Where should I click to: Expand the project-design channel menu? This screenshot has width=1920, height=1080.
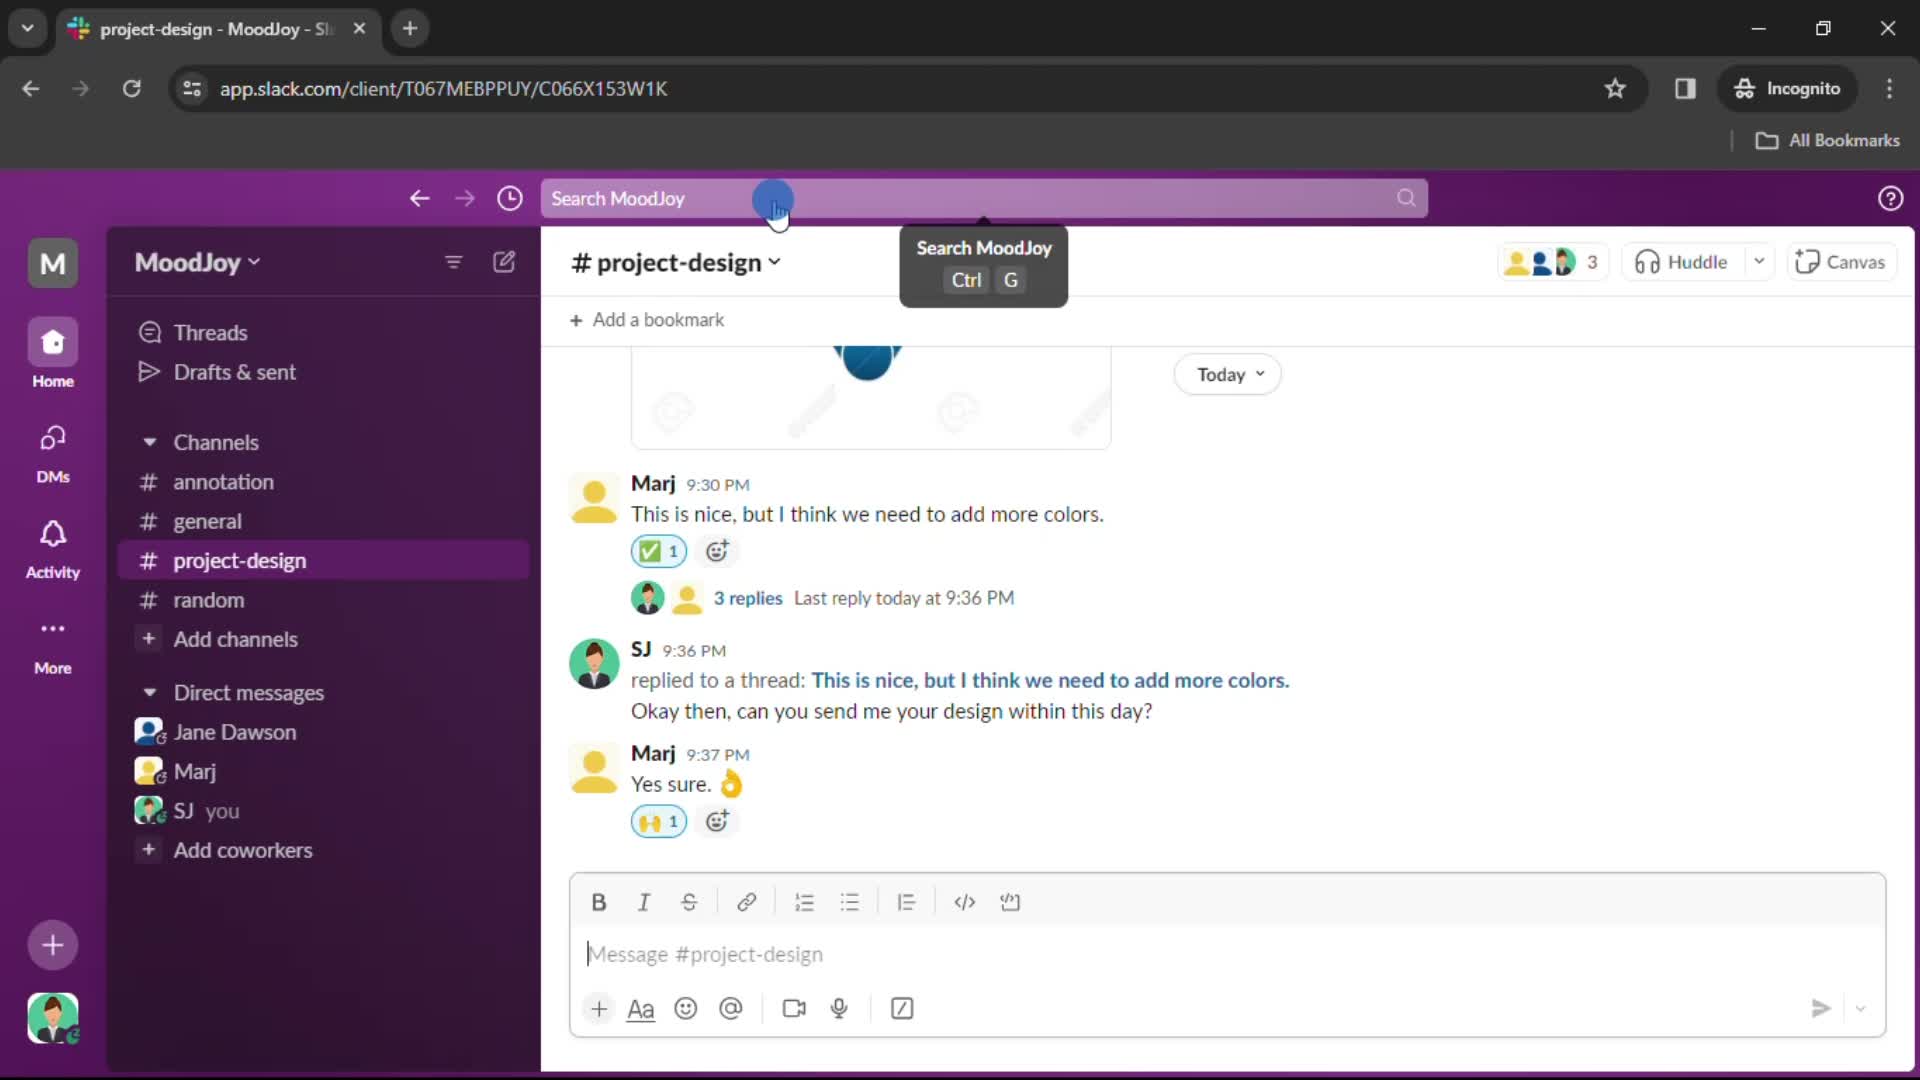click(773, 261)
